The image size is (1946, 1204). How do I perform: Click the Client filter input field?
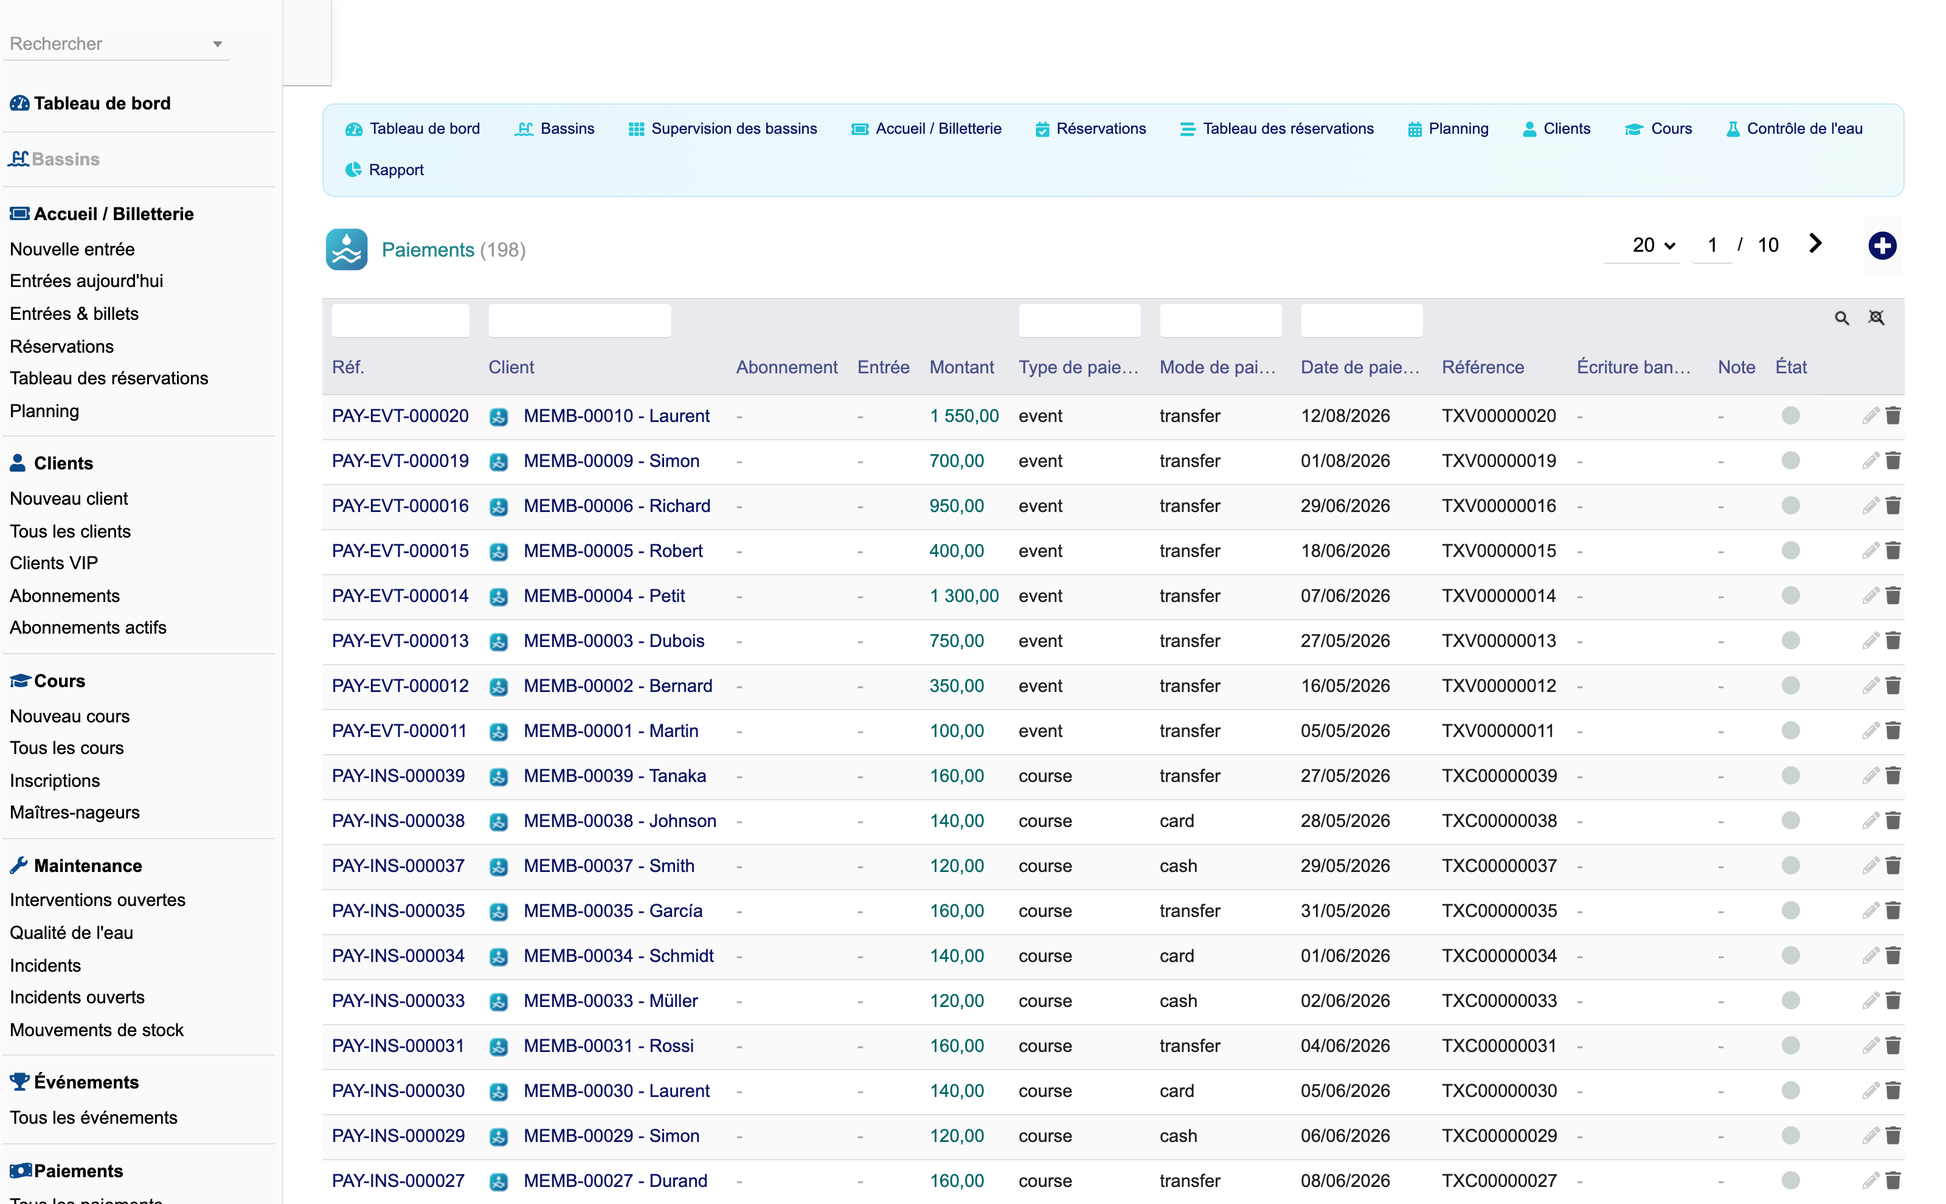pos(579,320)
